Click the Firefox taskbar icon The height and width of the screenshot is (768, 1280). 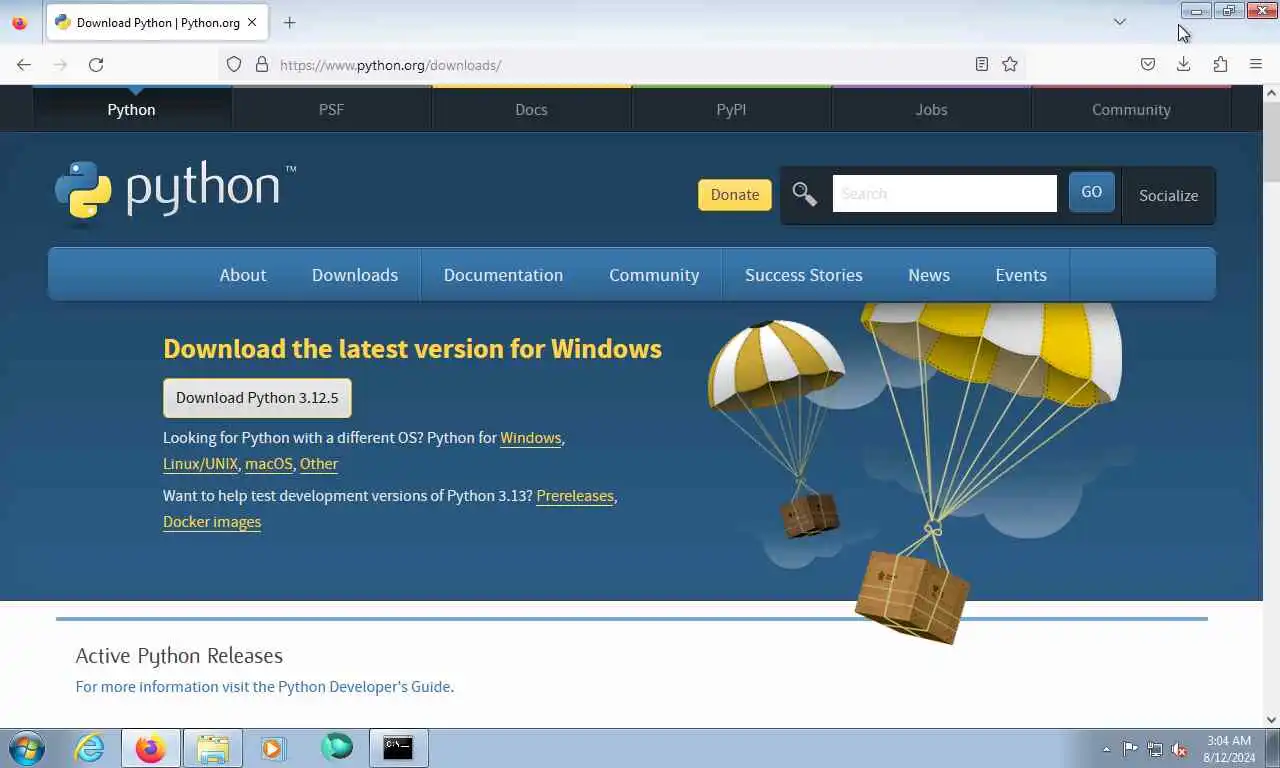[x=151, y=748]
